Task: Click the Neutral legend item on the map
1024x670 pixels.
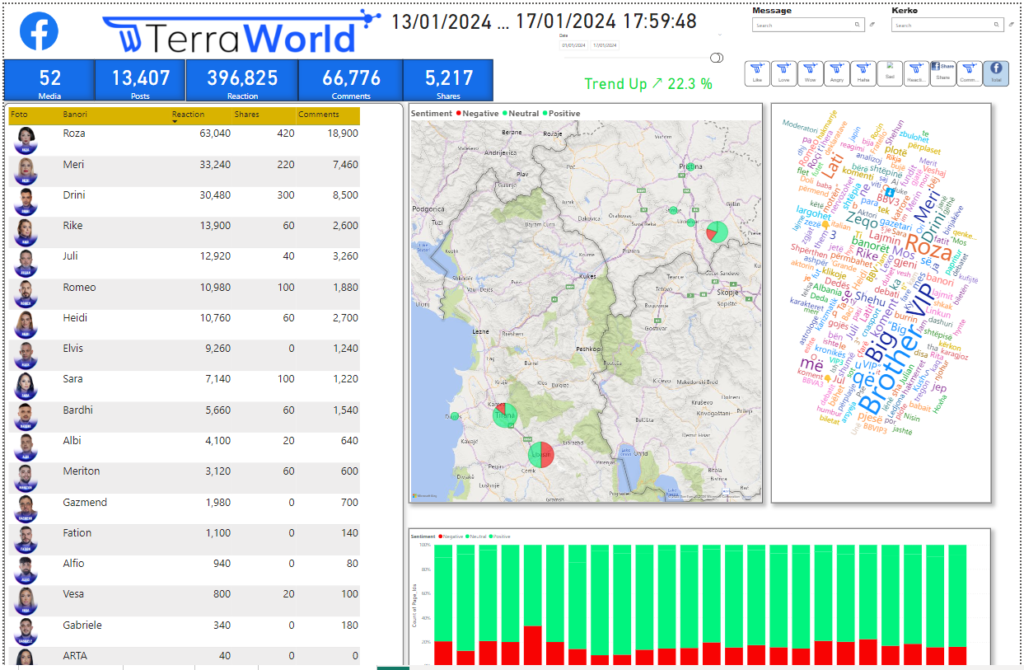Action: coord(520,114)
